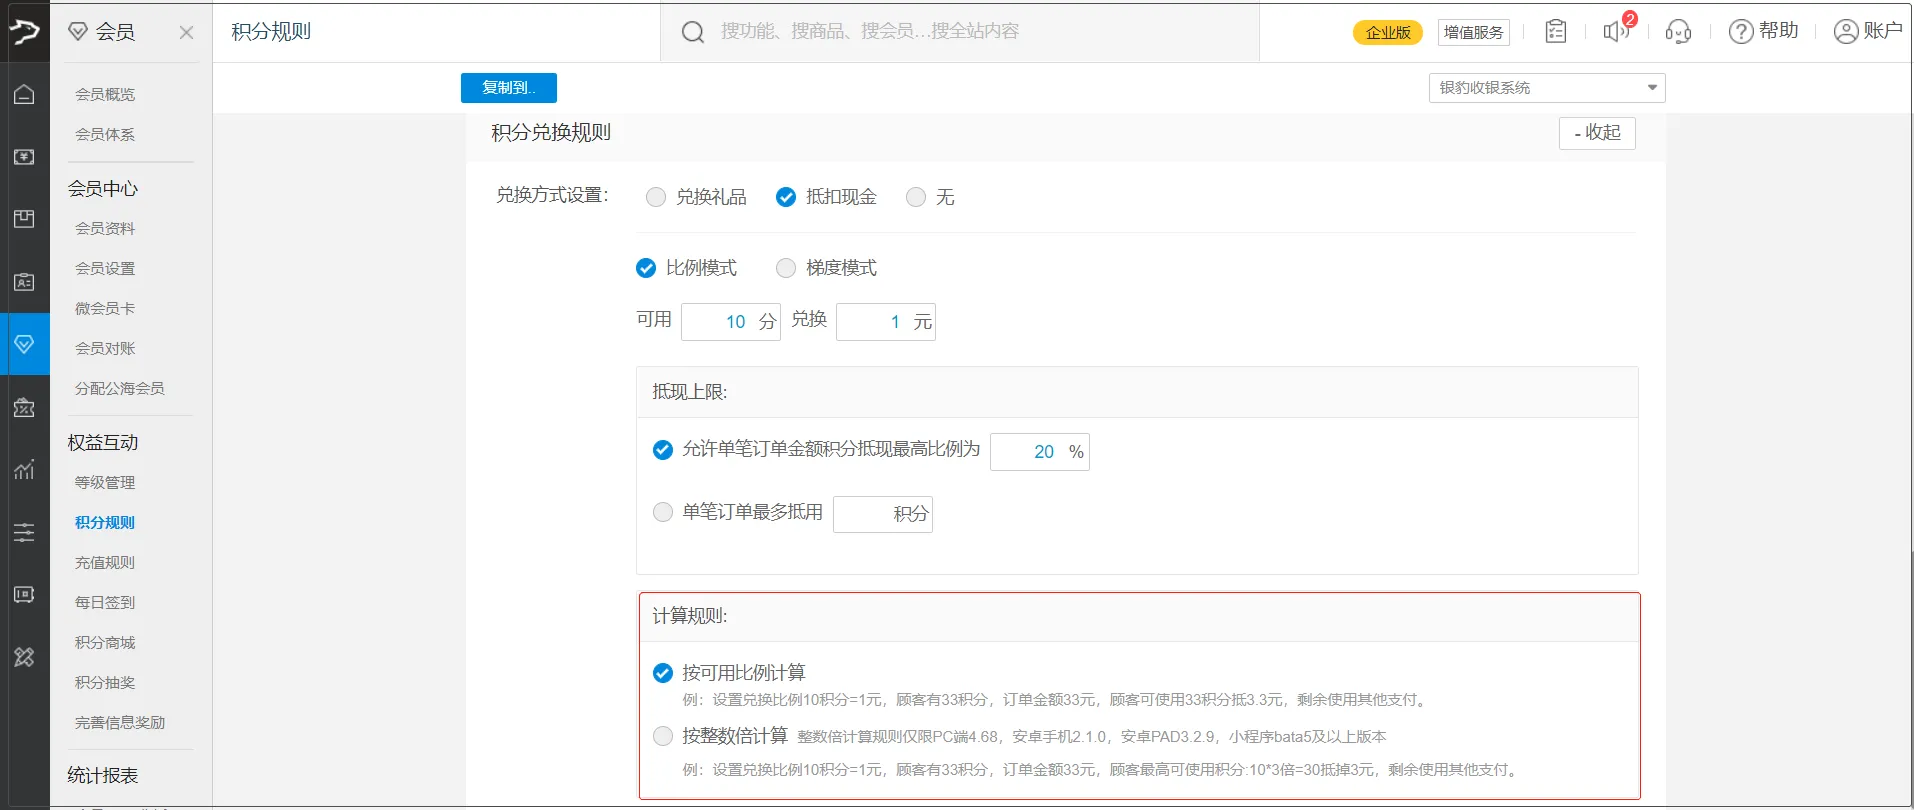Open 积分商城 menu item

pos(105,642)
